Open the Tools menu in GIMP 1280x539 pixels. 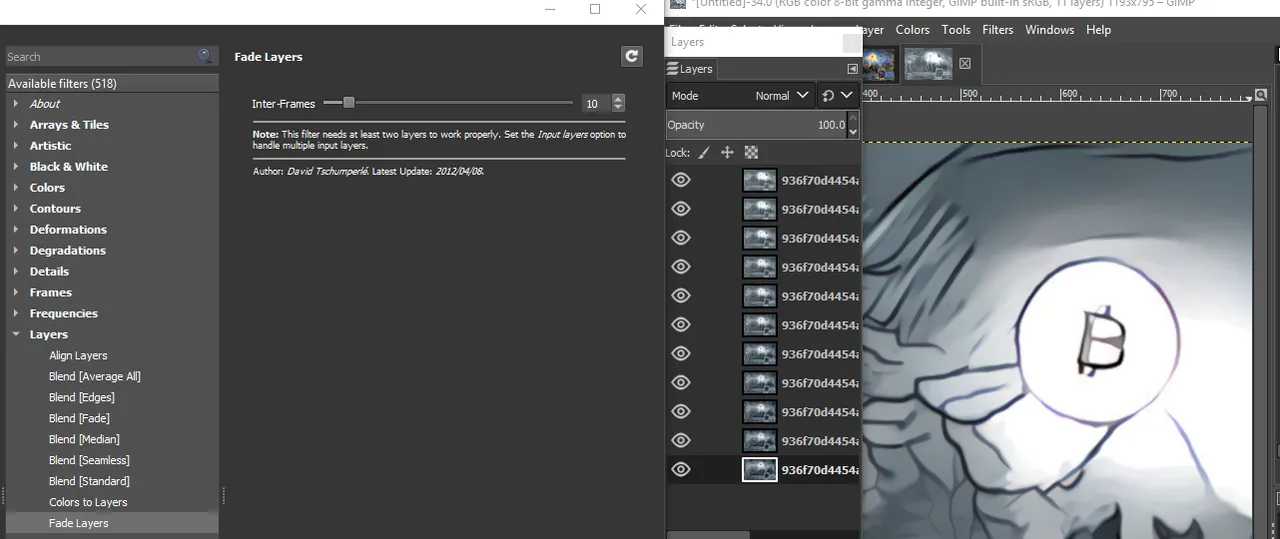(956, 30)
